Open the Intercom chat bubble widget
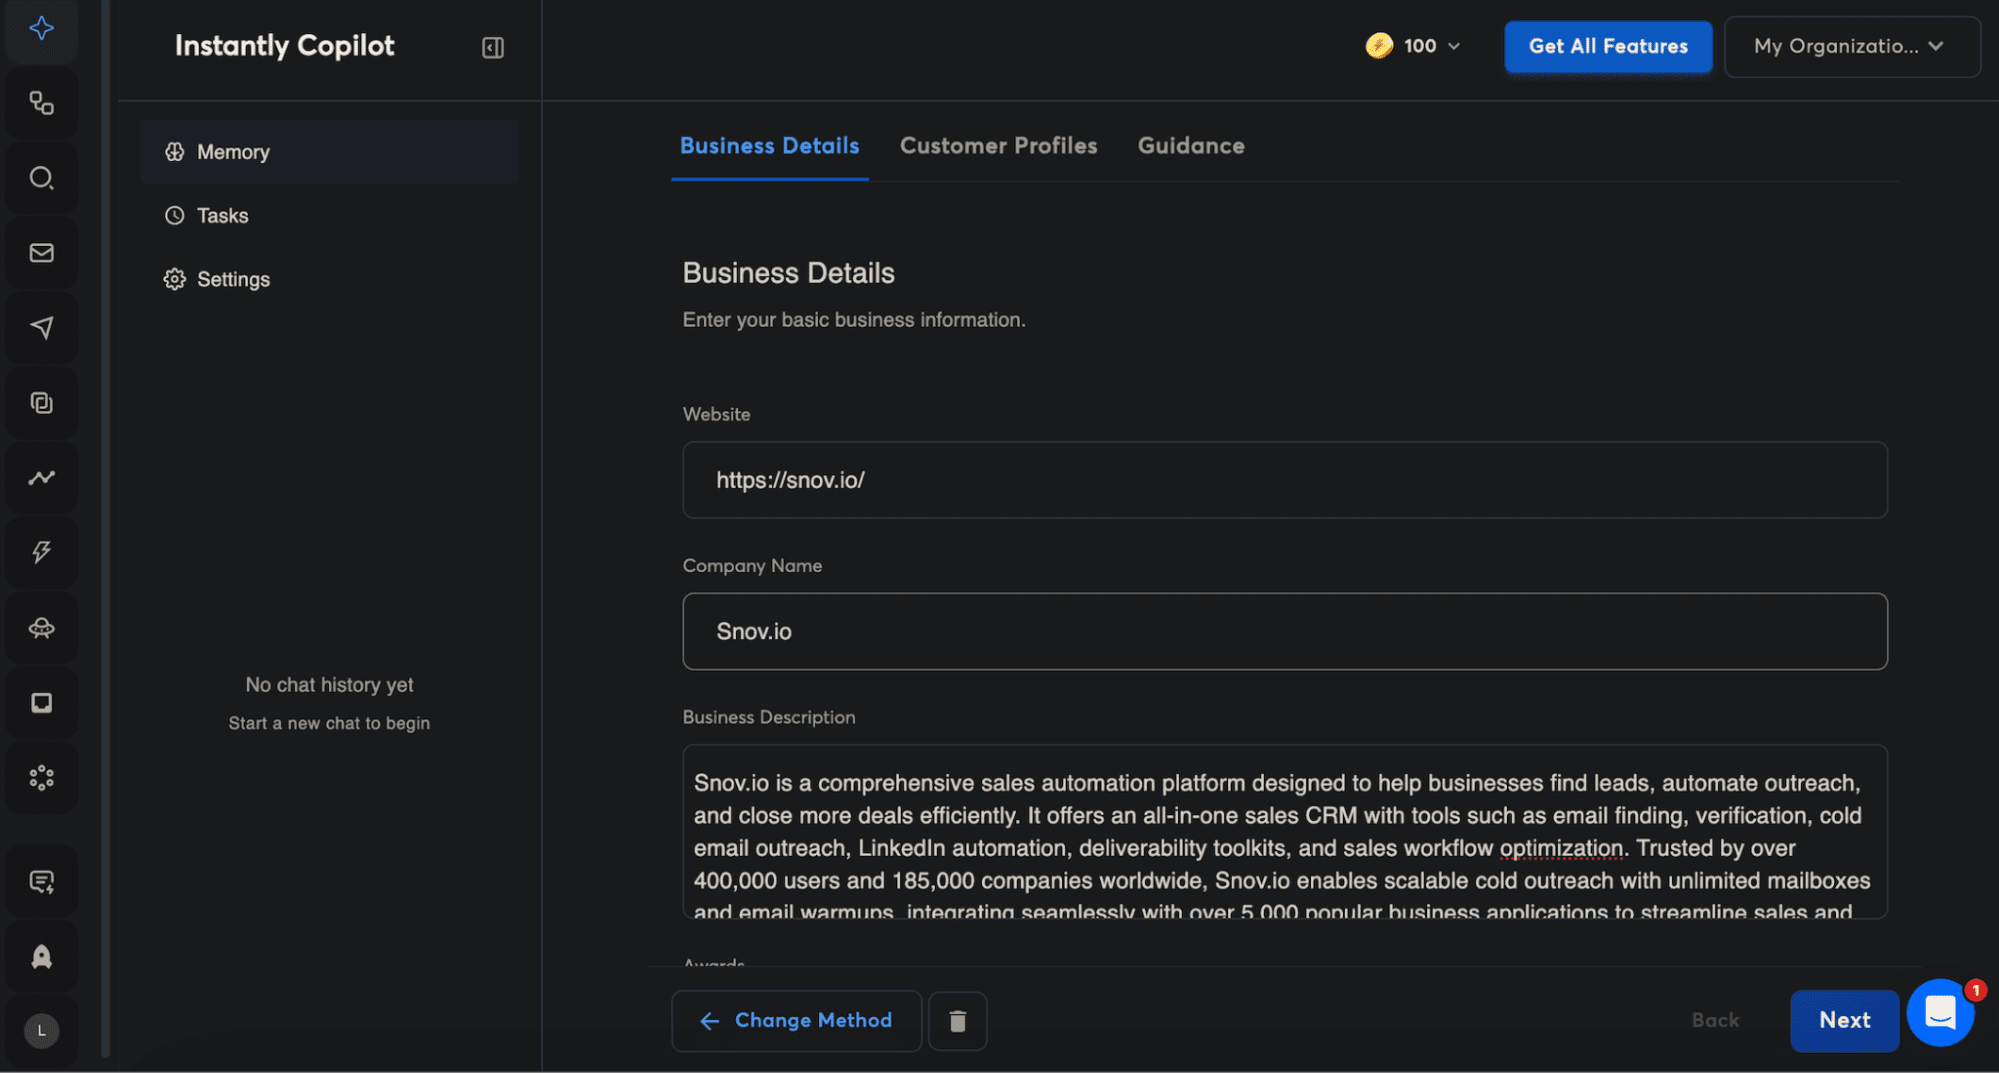1999x1073 pixels. coord(1939,1013)
